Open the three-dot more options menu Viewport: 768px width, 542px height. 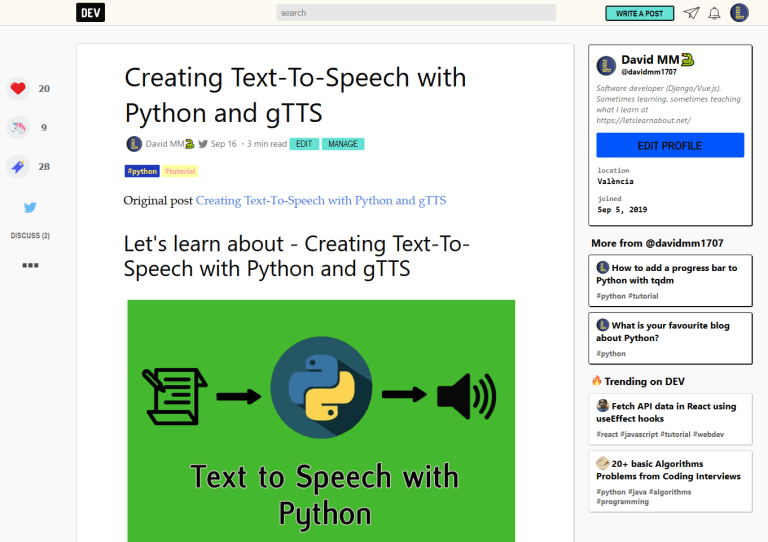tap(30, 265)
